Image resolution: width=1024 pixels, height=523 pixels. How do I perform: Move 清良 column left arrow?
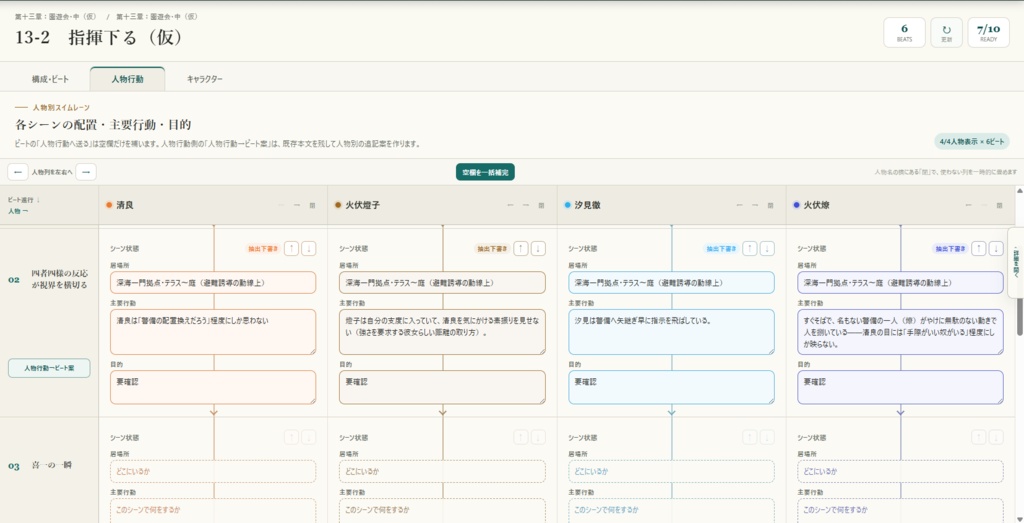(281, 205)
